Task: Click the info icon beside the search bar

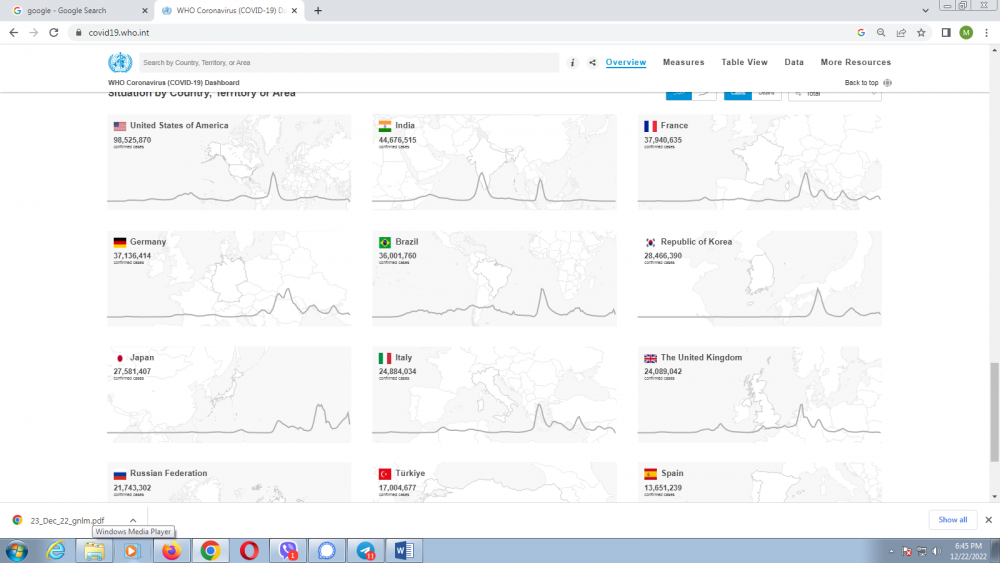Action: (573, 63)
